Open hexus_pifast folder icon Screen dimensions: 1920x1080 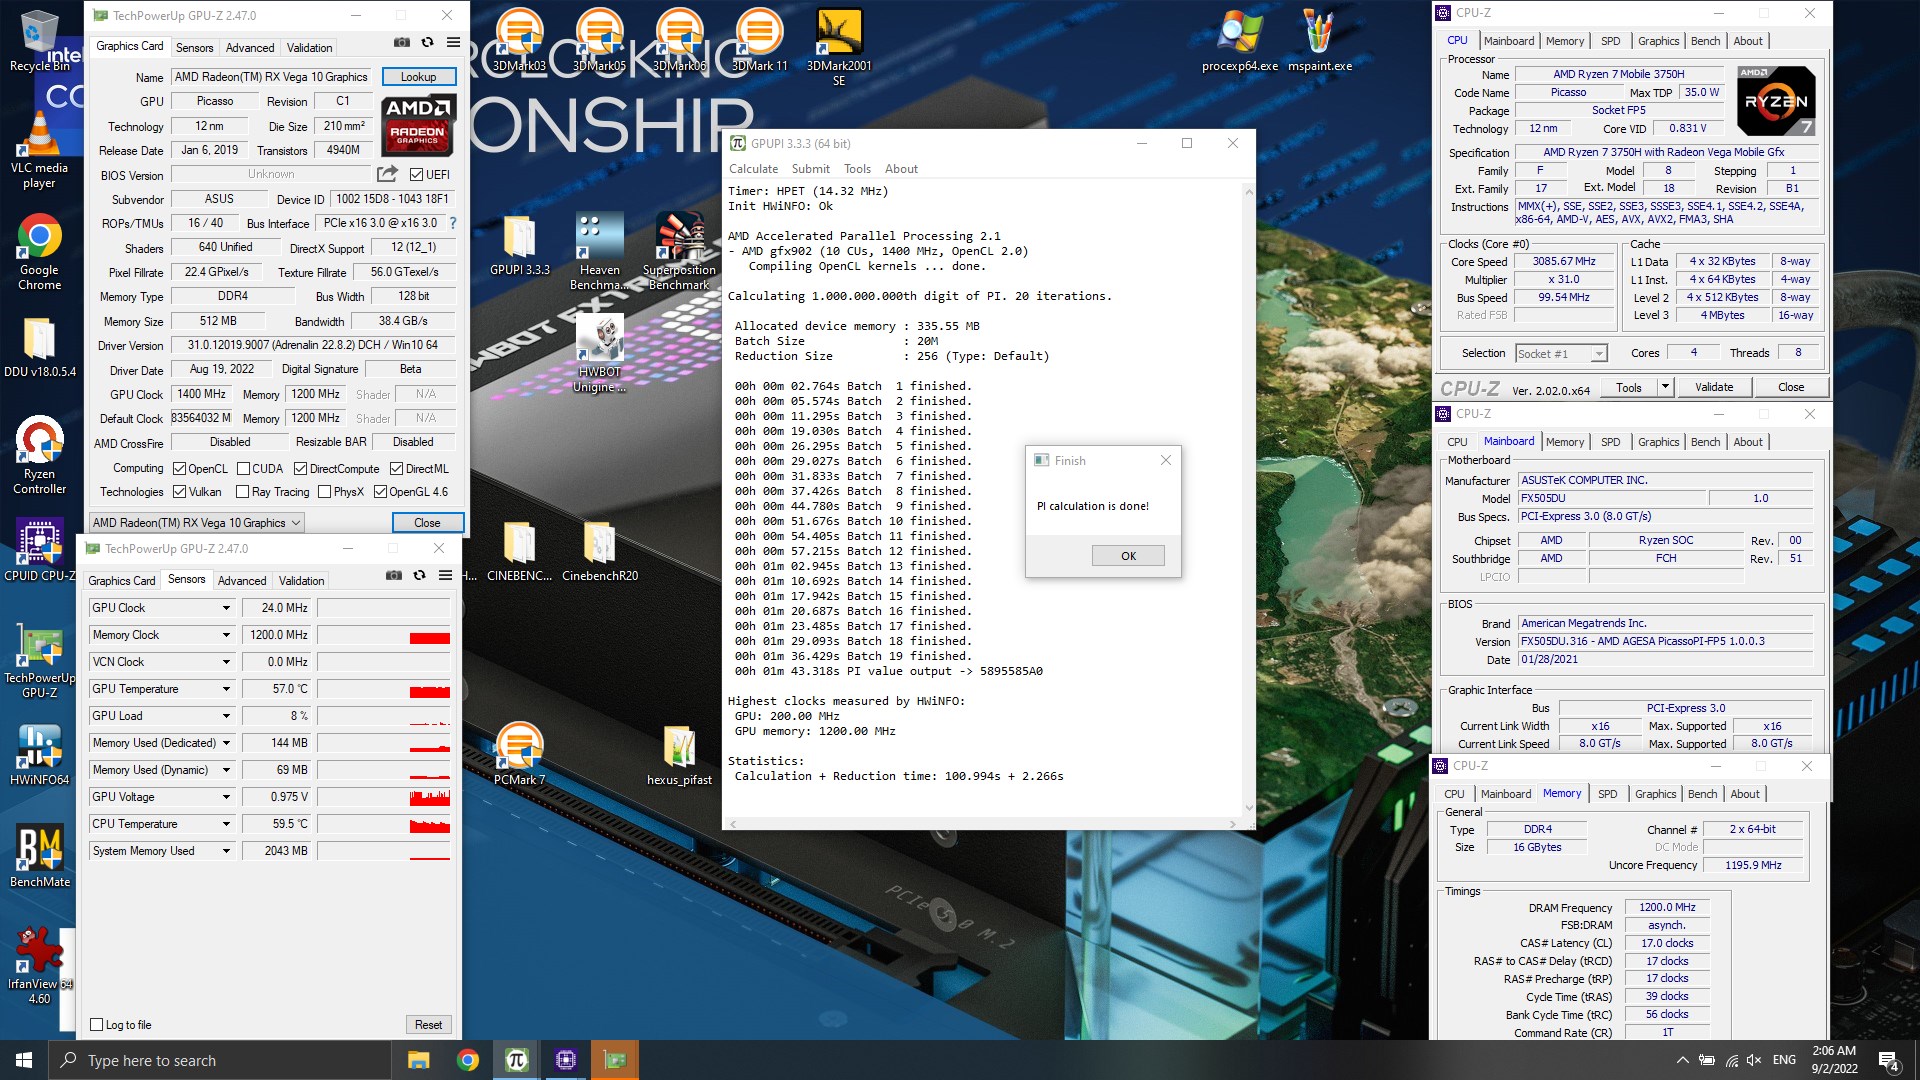[x=679, y=754]
